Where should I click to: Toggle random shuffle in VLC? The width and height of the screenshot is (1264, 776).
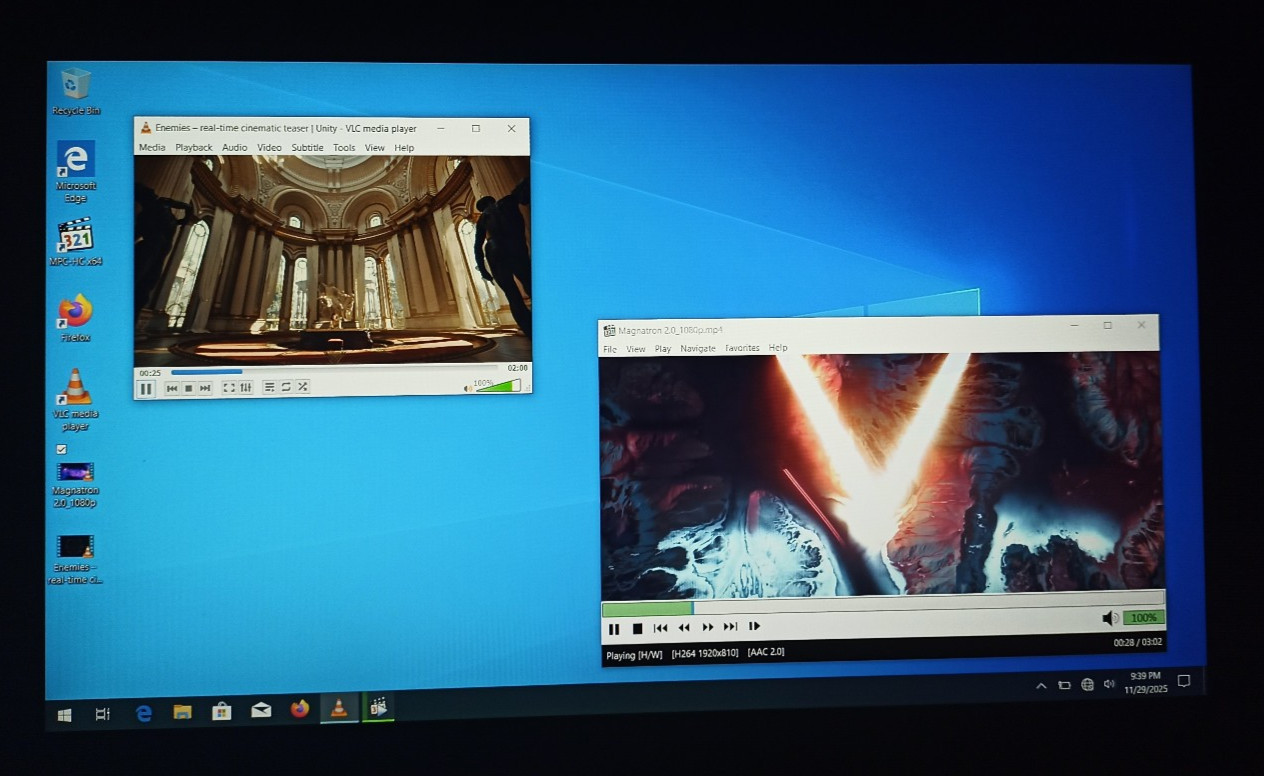tap(302, 386)
